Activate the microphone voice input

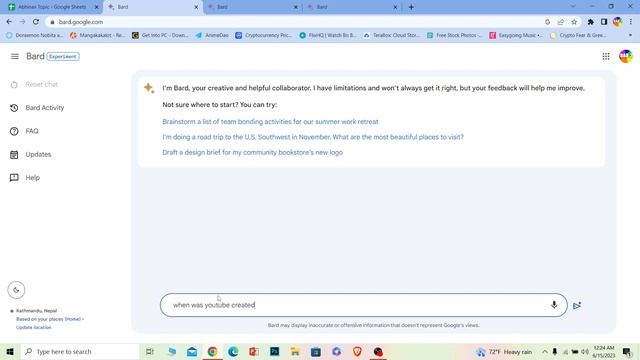(x=554, y=305)
